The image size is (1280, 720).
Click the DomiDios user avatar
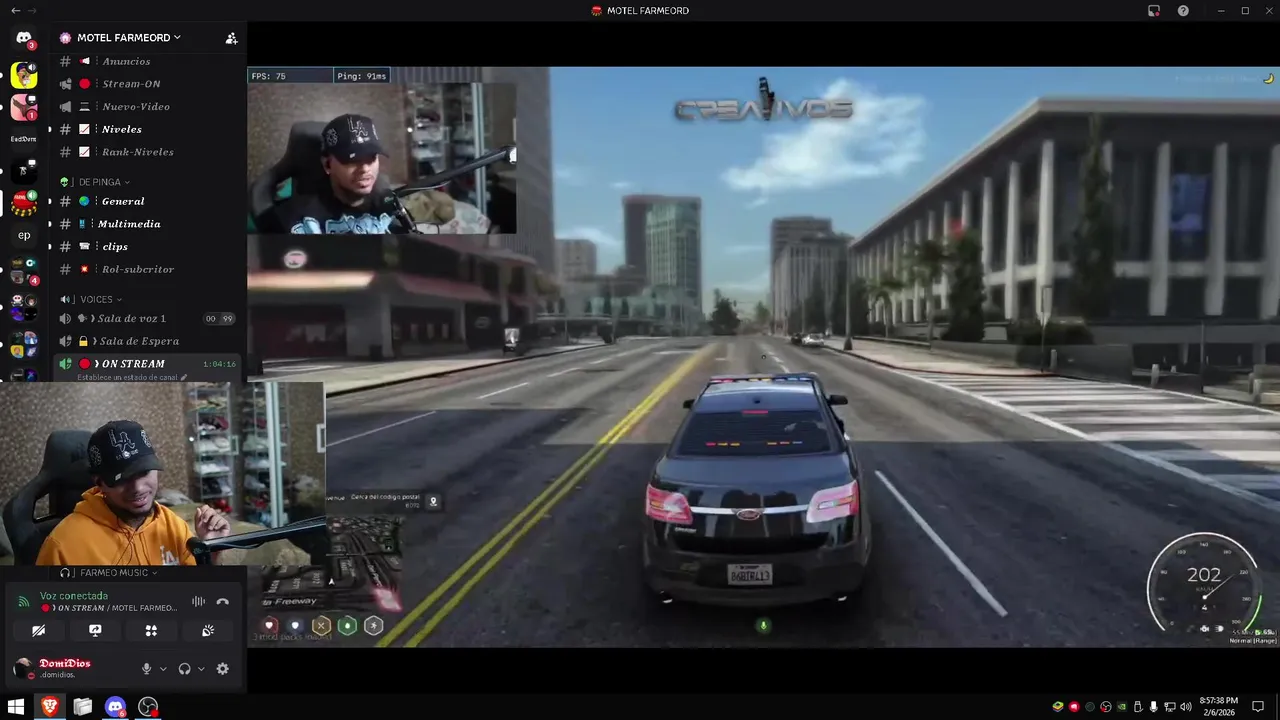pyautogui.click(x=23, y=669)
